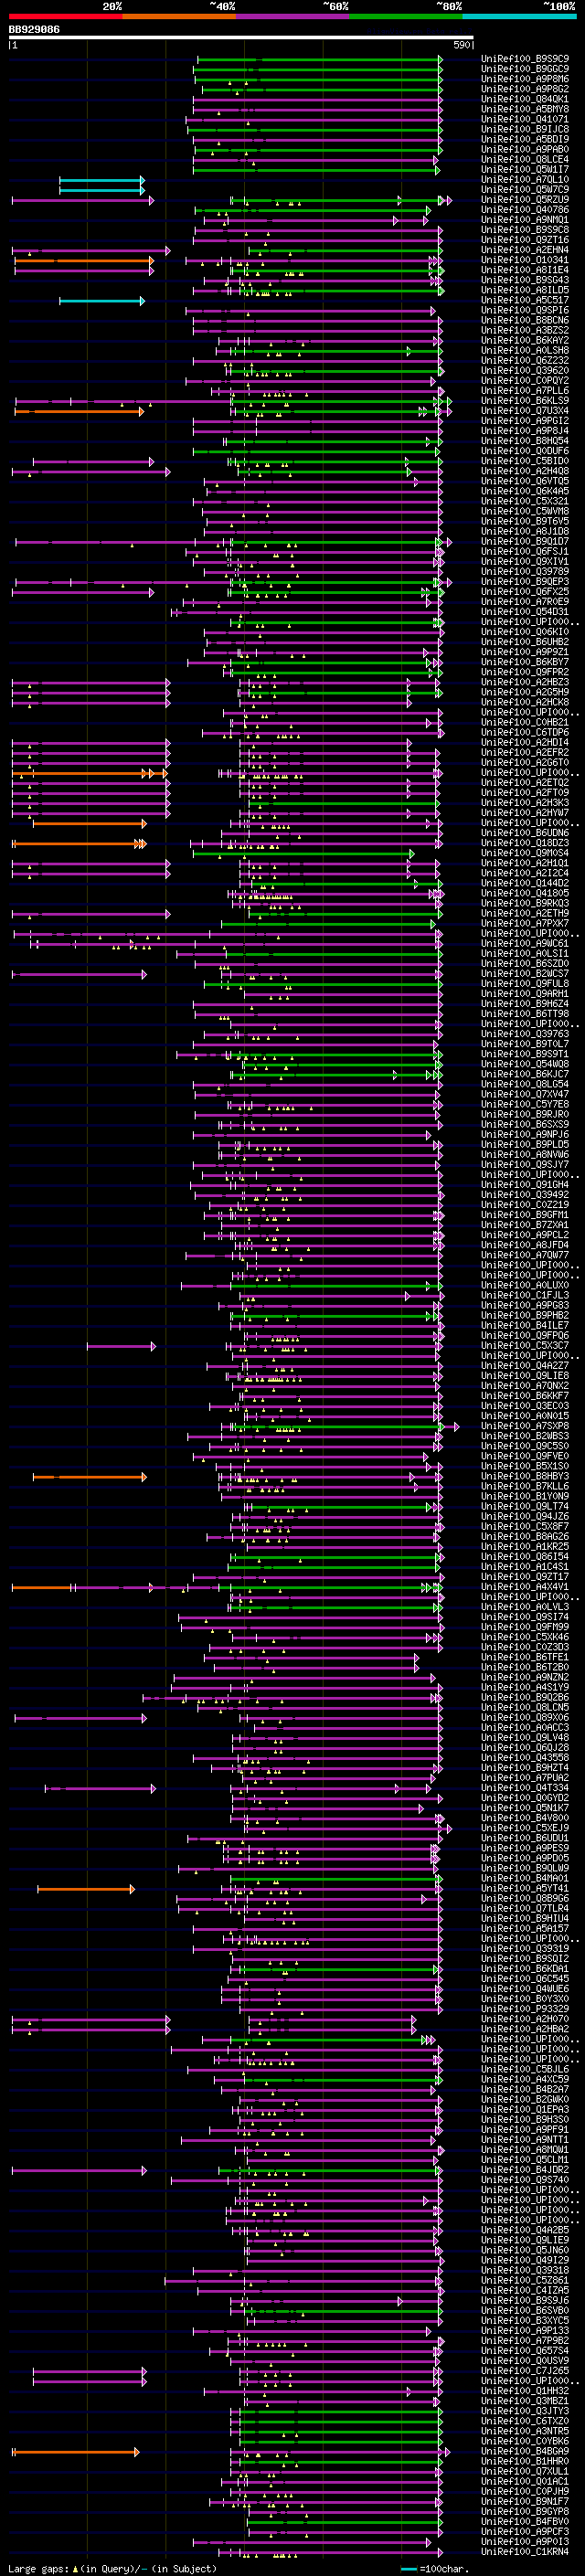Select the UniRef100_C1FJL3 label
Viewport: 585px width, 2576px height.
pyautogui.click(x=525, y=1295)
